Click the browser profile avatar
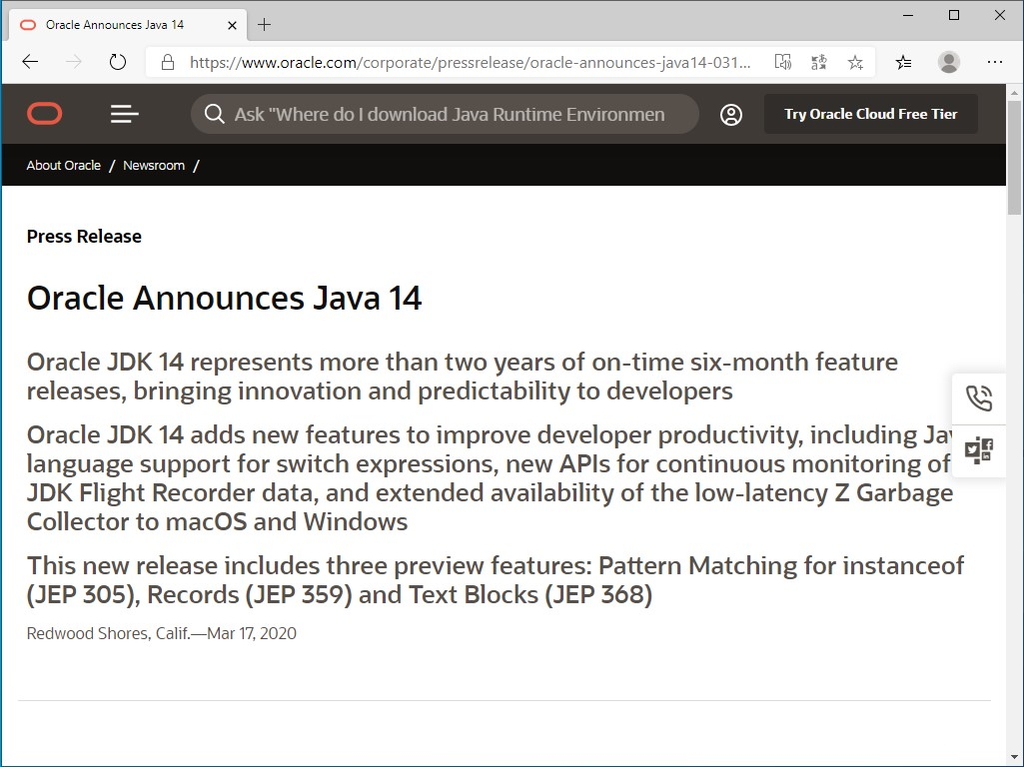 pos(947,61)
